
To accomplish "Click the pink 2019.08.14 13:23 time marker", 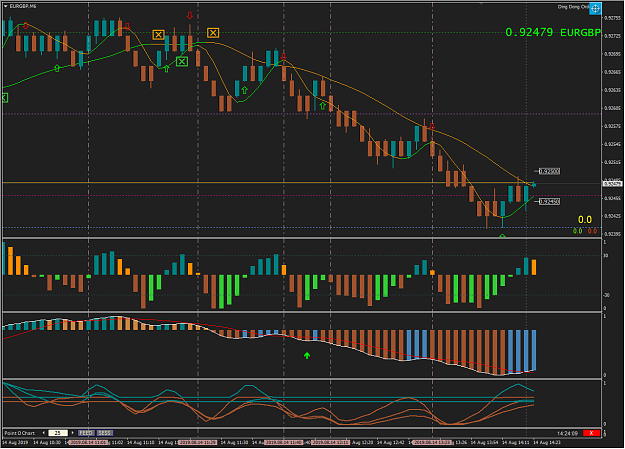I will pos(432,442).
